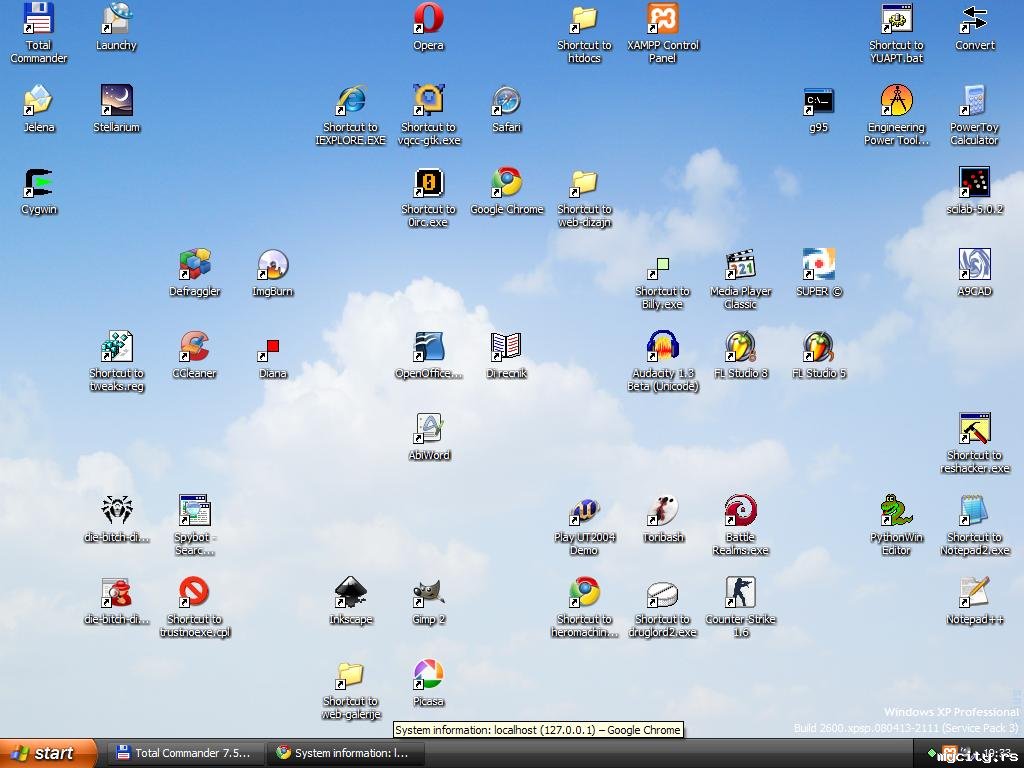
Task: Select the Google Chrome desktop icon
Action: pos(506,183)
